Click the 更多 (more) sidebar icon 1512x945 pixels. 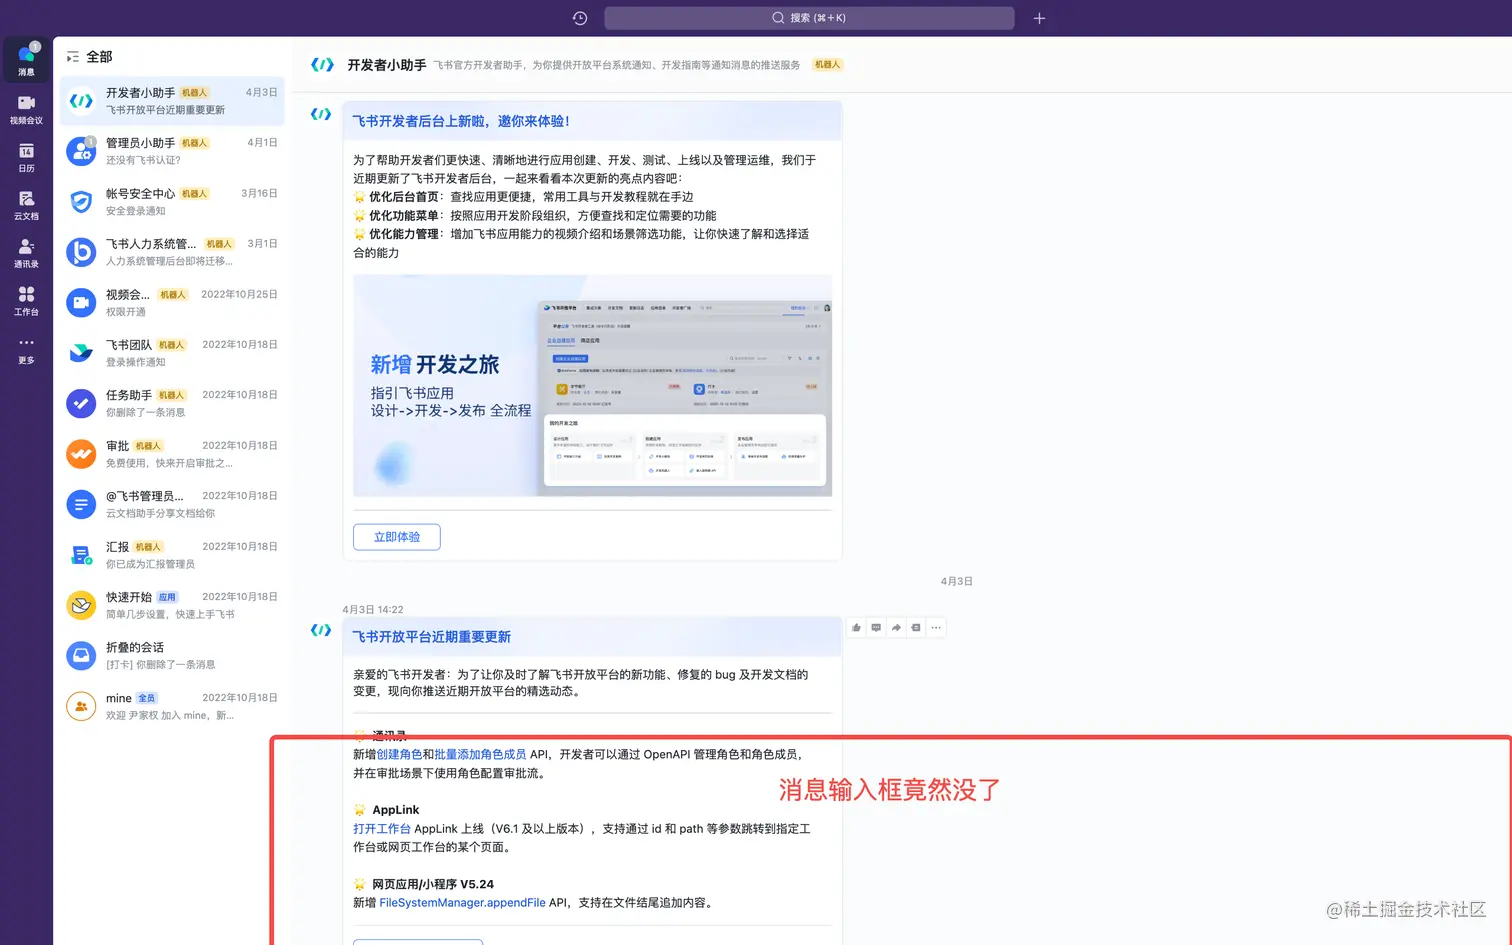26,349
